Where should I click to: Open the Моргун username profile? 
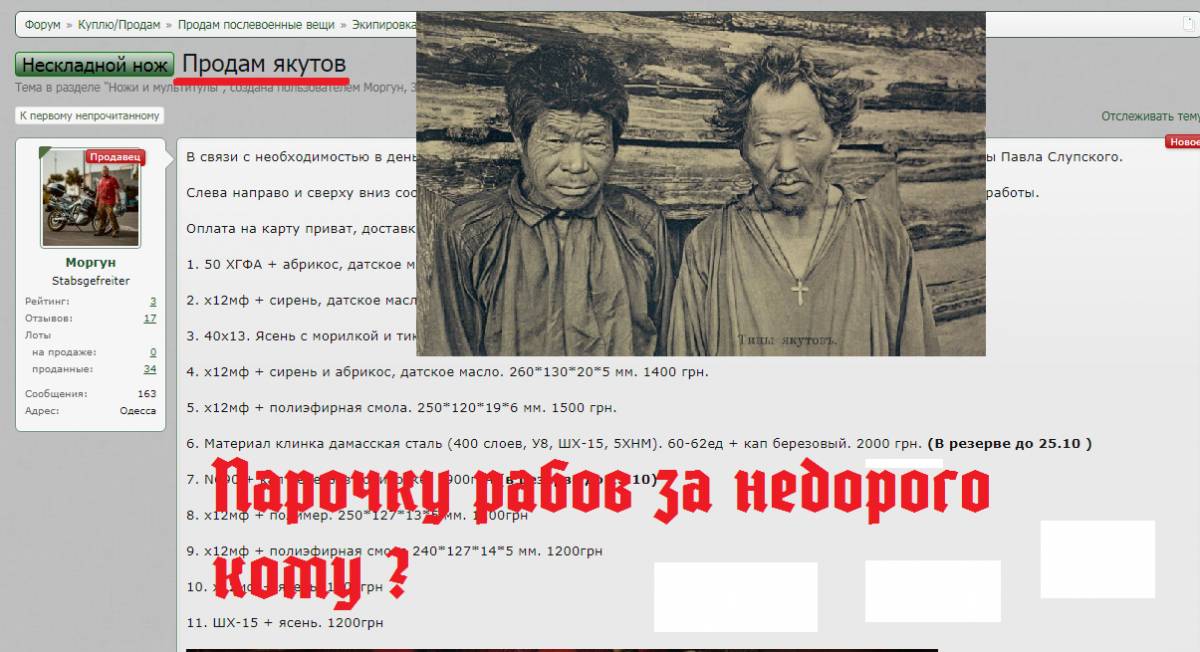click(91, 263)
